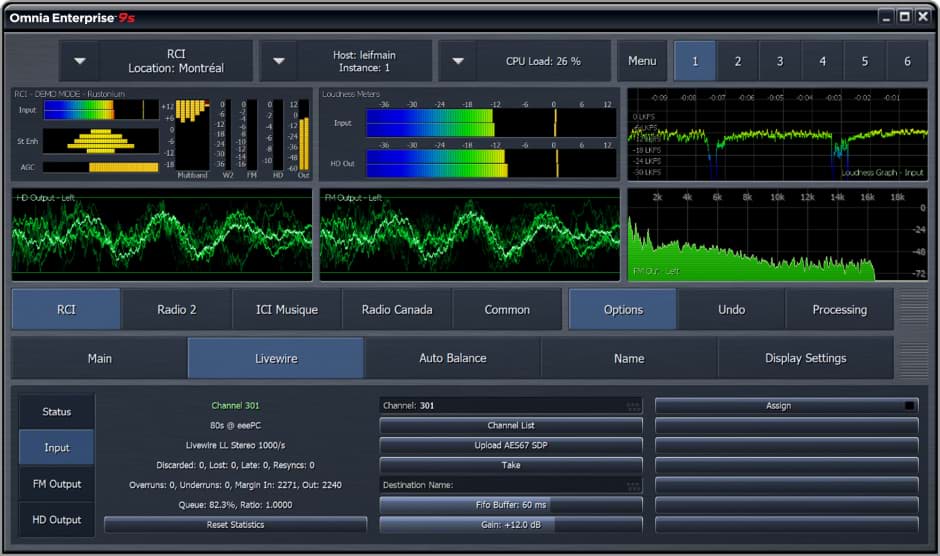Select preset slot 3
Image resolution: width=940 pixels, height=556 pixels.
780,61
